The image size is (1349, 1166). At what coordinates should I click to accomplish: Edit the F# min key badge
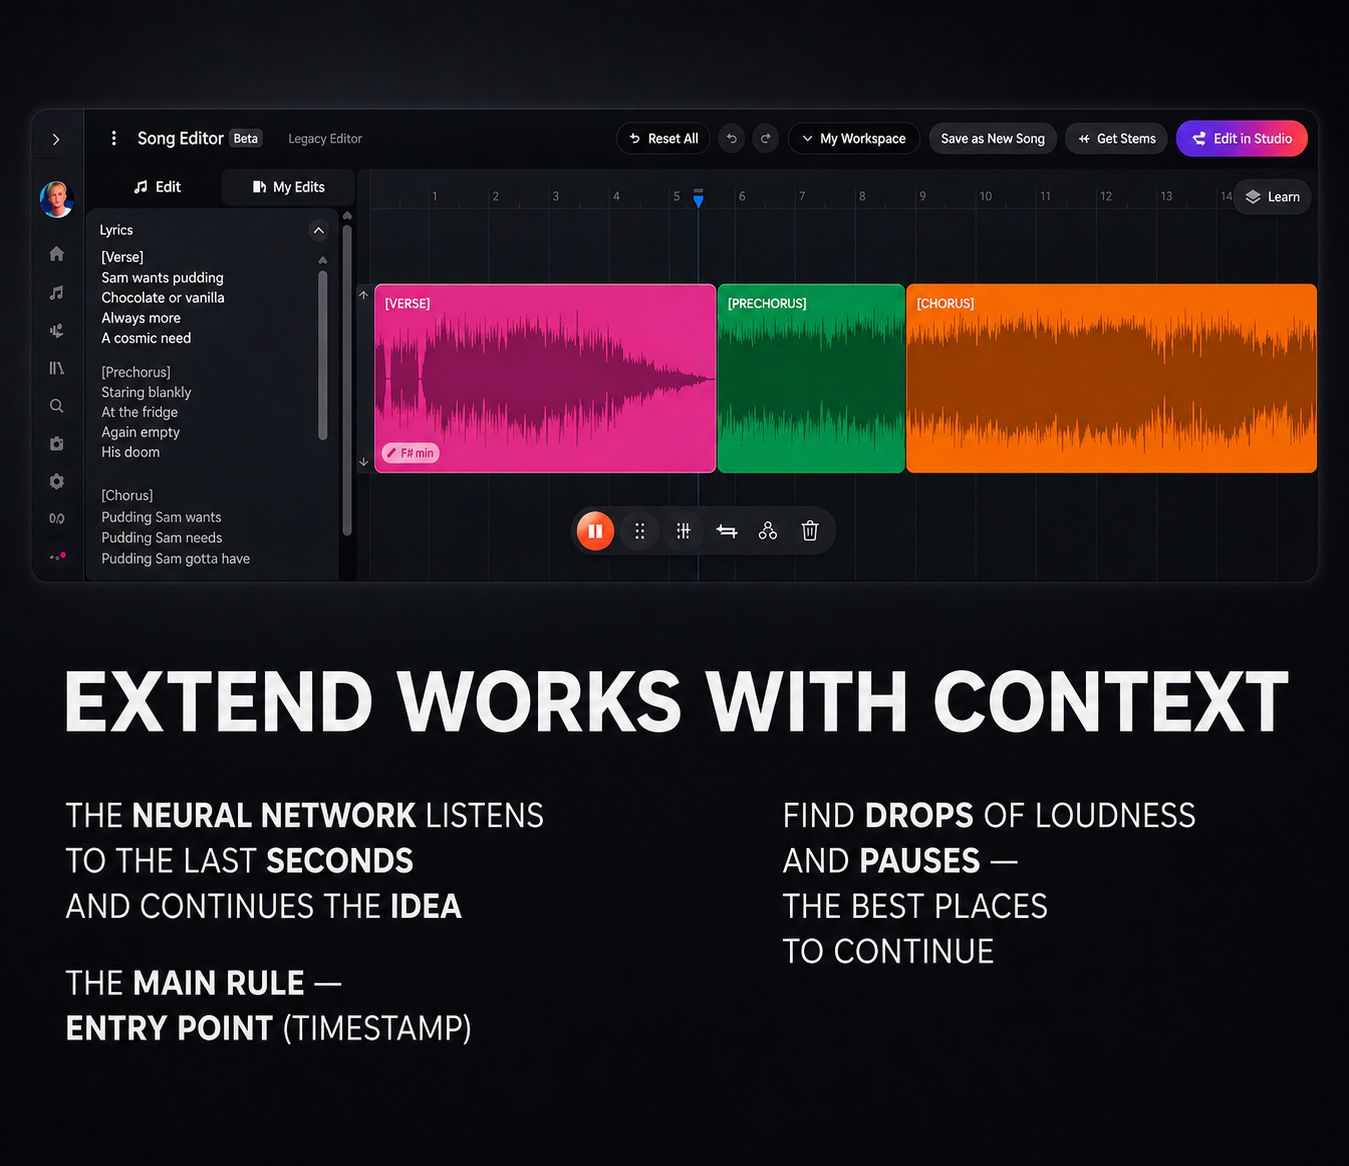point(411,453)
